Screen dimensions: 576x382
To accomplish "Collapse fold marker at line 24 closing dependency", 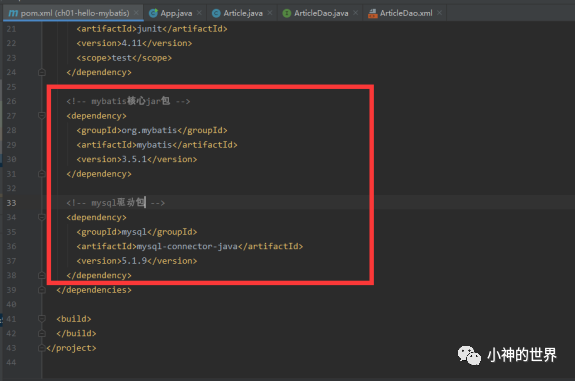I will pyautogui.click(x=42, y=72).
